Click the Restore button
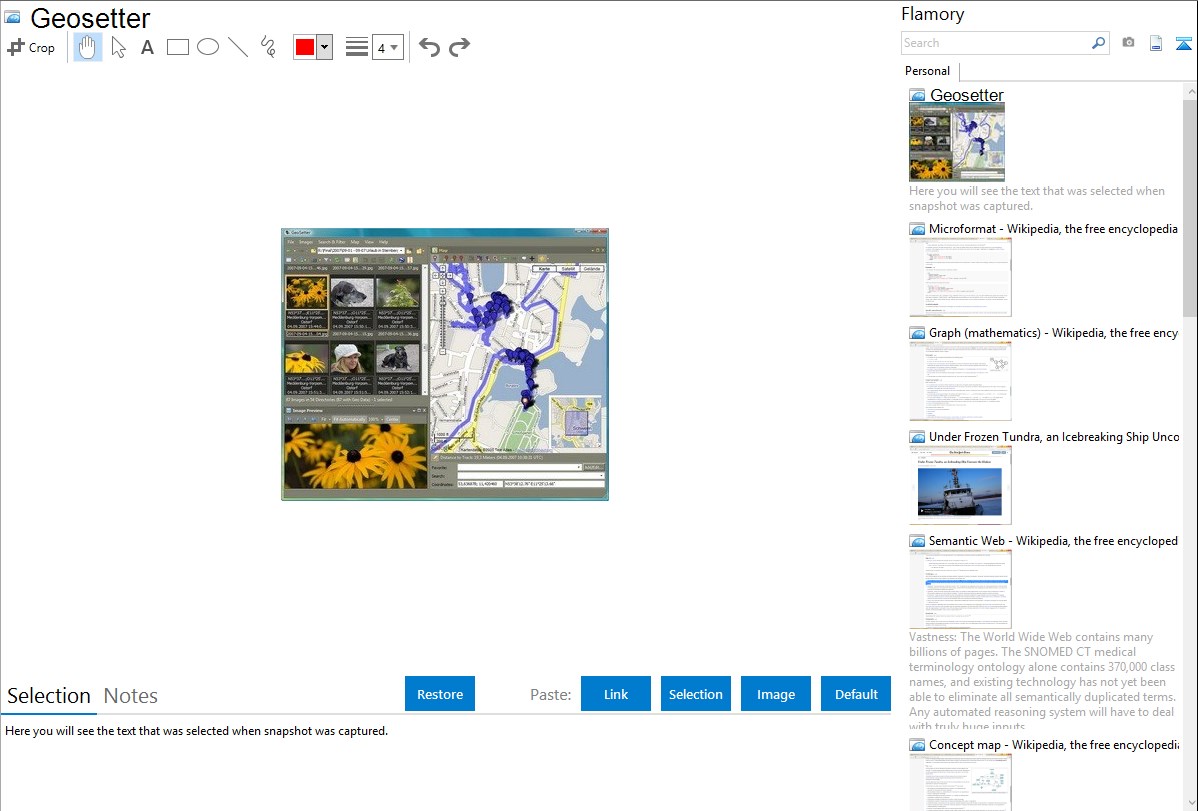Image resolution: width=1198 pixels, height=811 pixels. (440, 694)
